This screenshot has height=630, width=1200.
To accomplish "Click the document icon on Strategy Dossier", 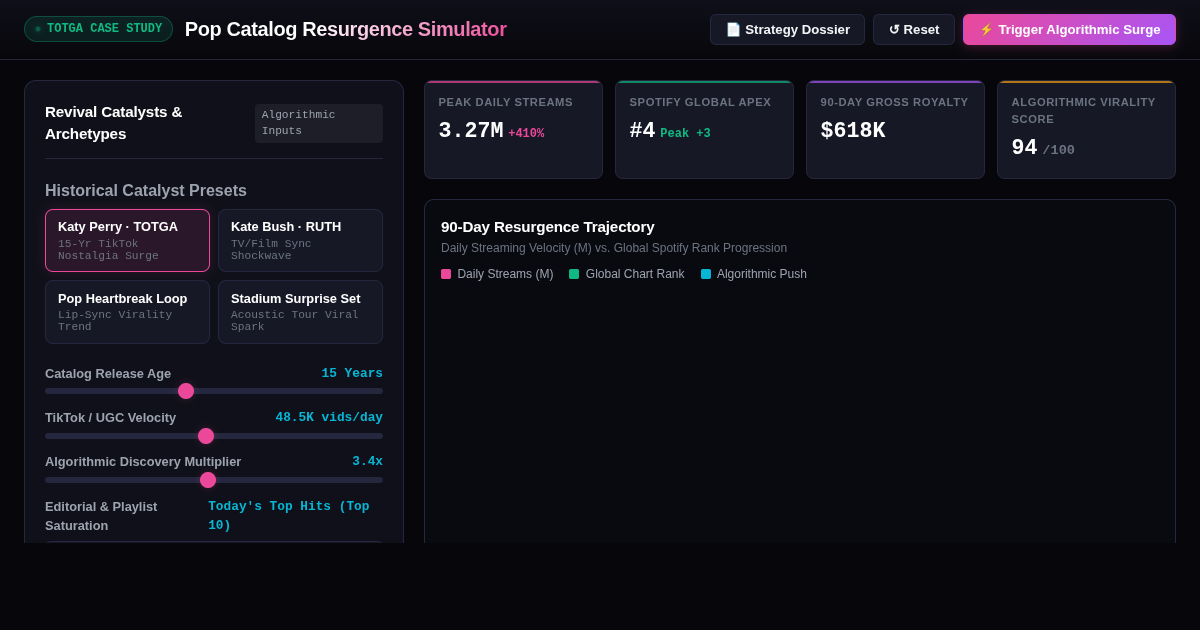I will [733, 29].
